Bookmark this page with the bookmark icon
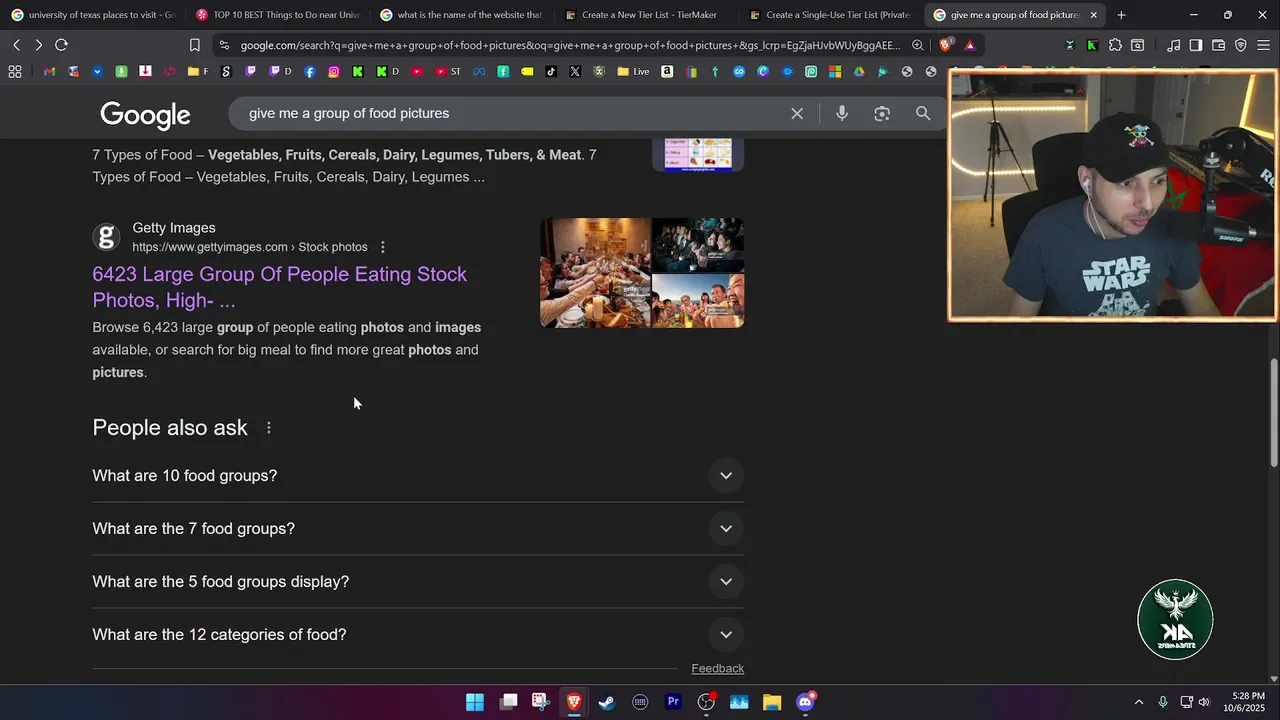Screen dimensions: 1280x720 [194, 45]
